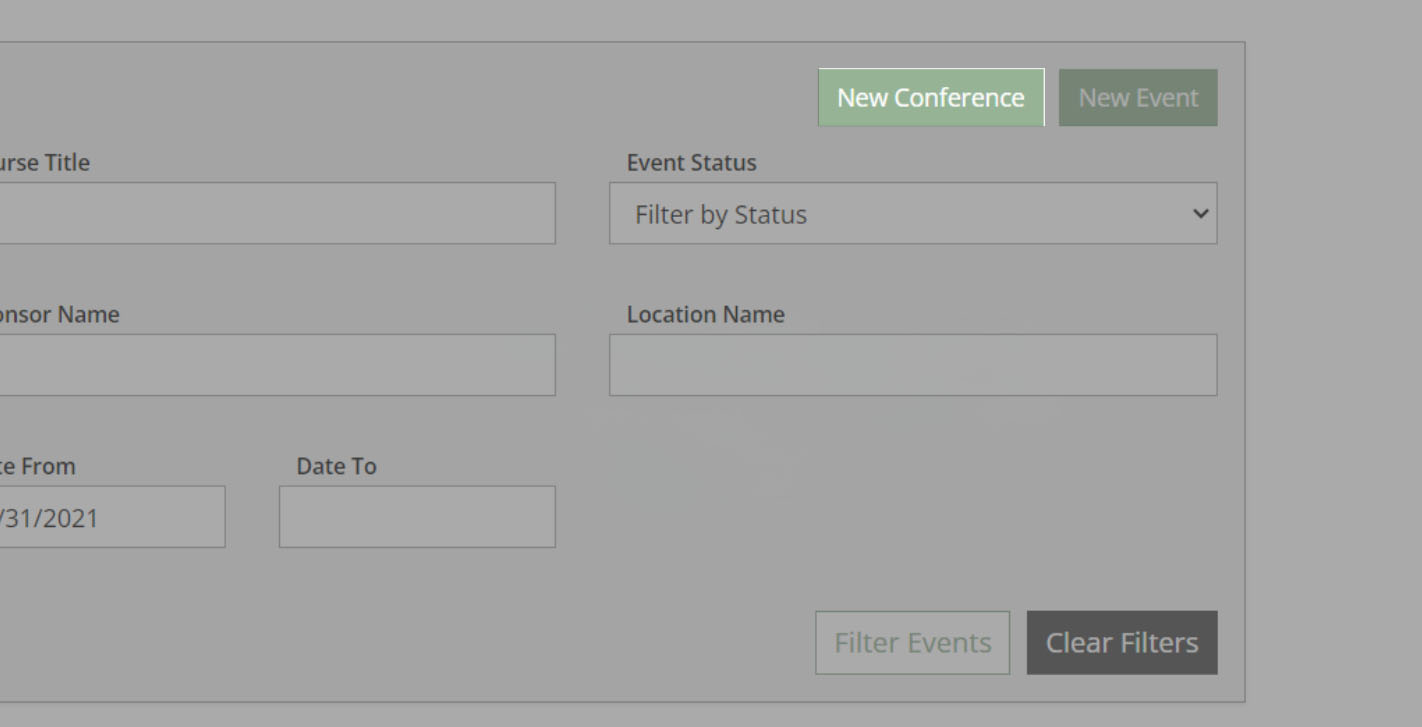This screenshot has height=727, width=1422.
Task: Open the Filter by Status dropdown
Action: (x=912, y=213)
